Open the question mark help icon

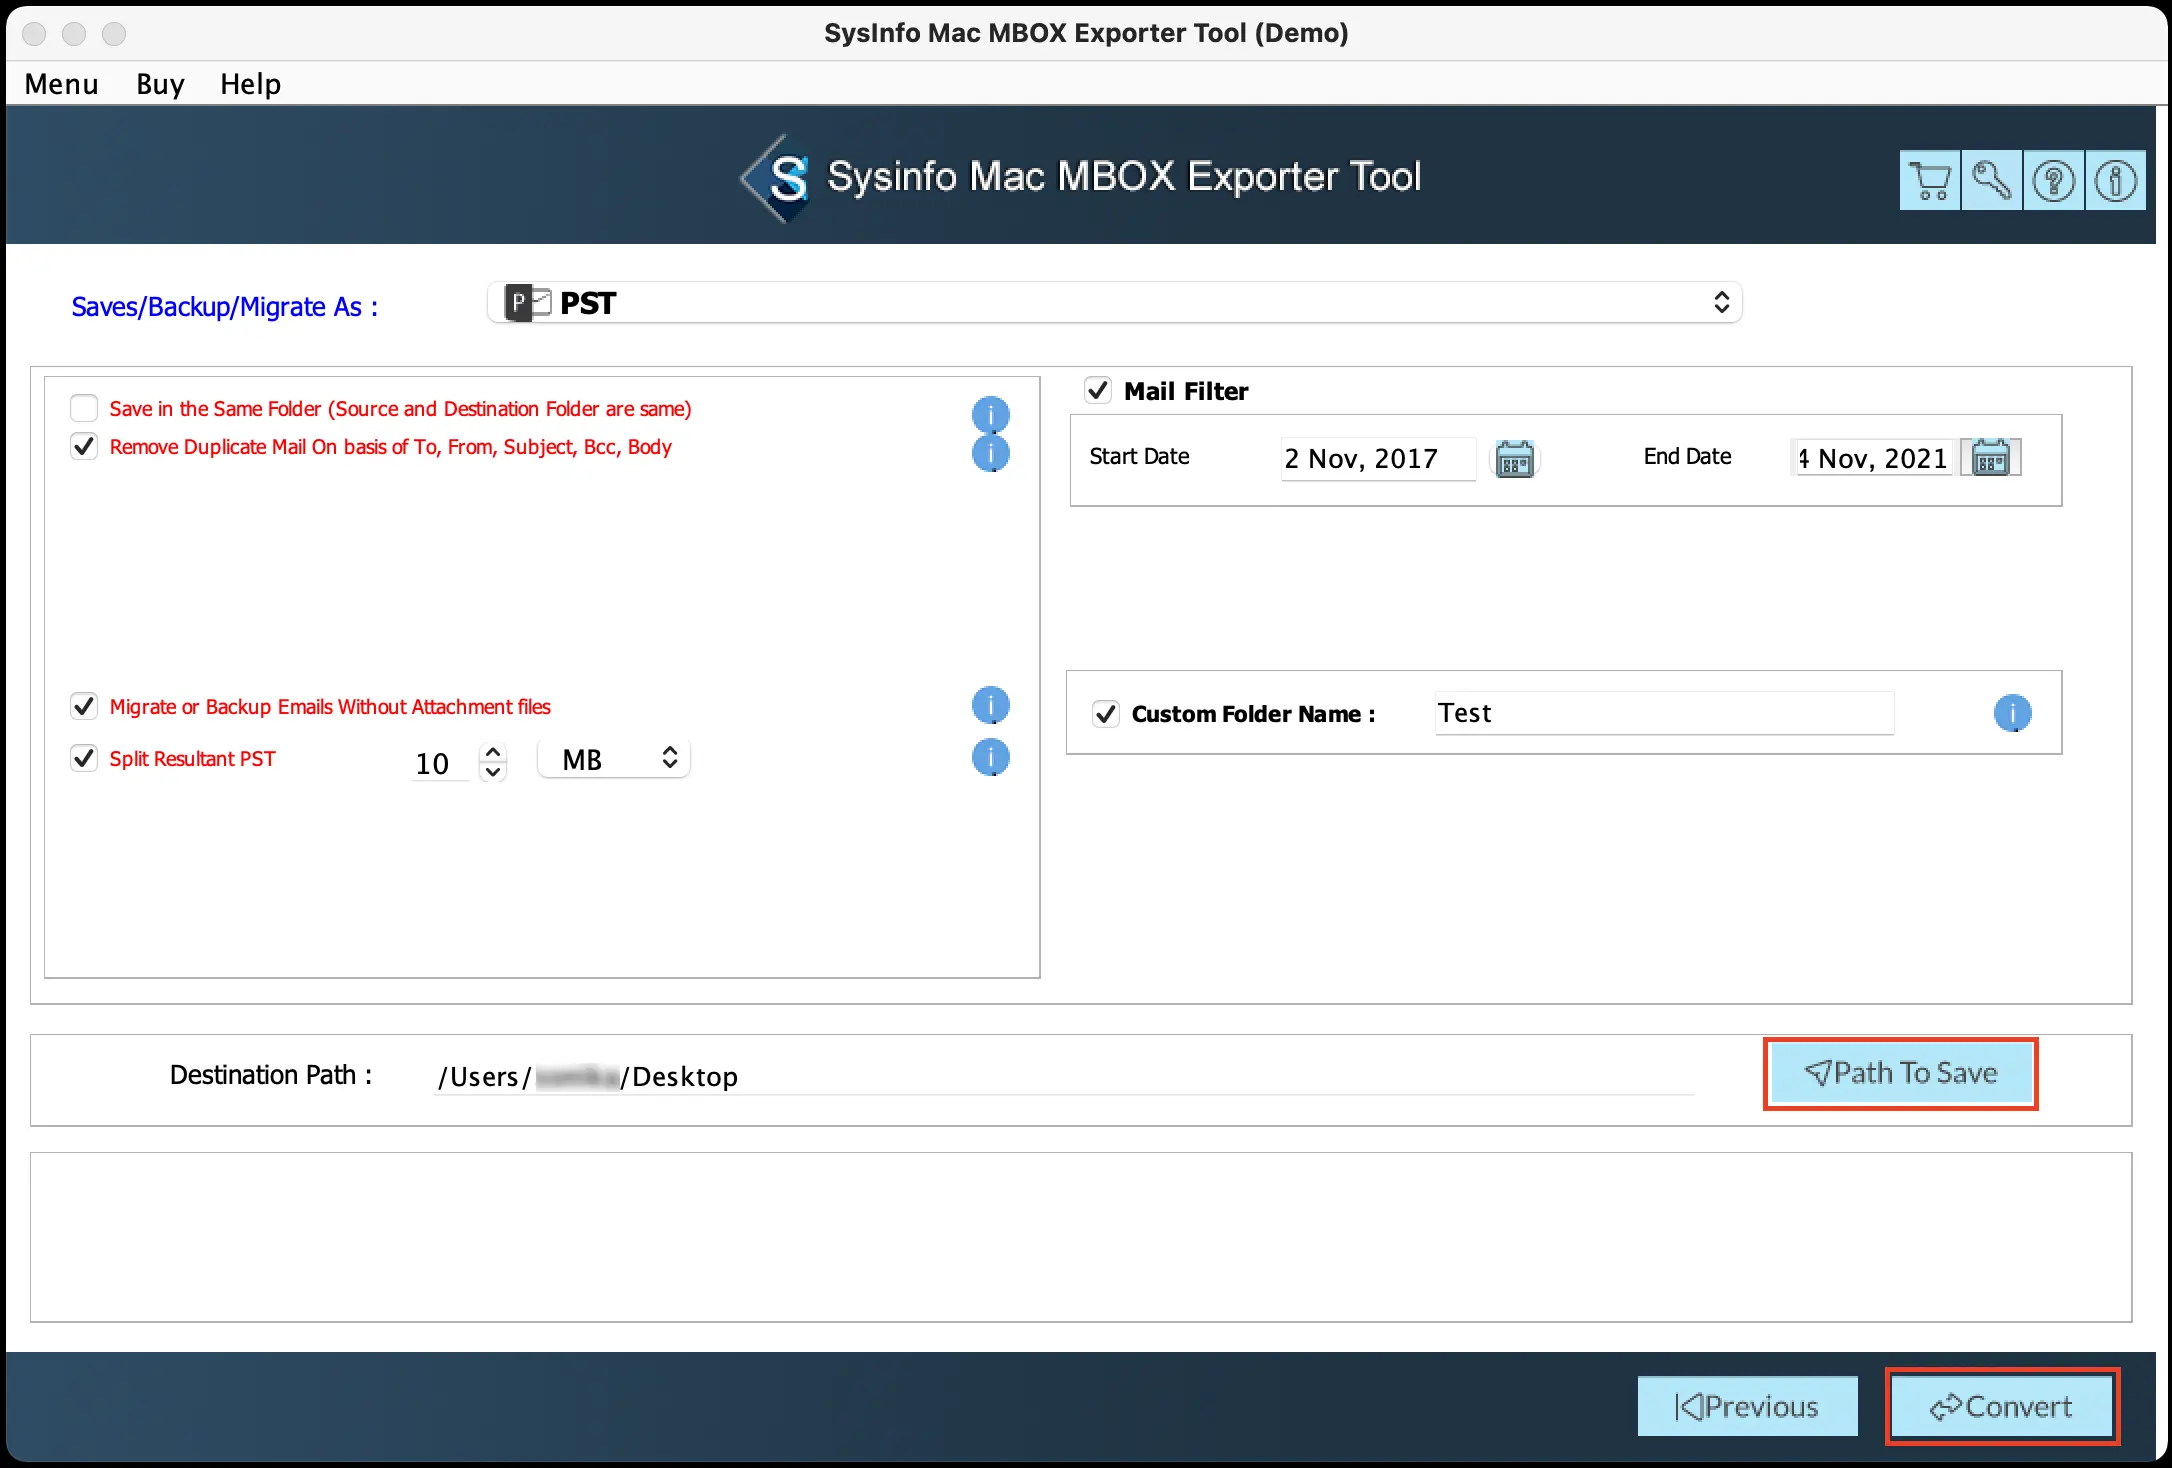2053,181
